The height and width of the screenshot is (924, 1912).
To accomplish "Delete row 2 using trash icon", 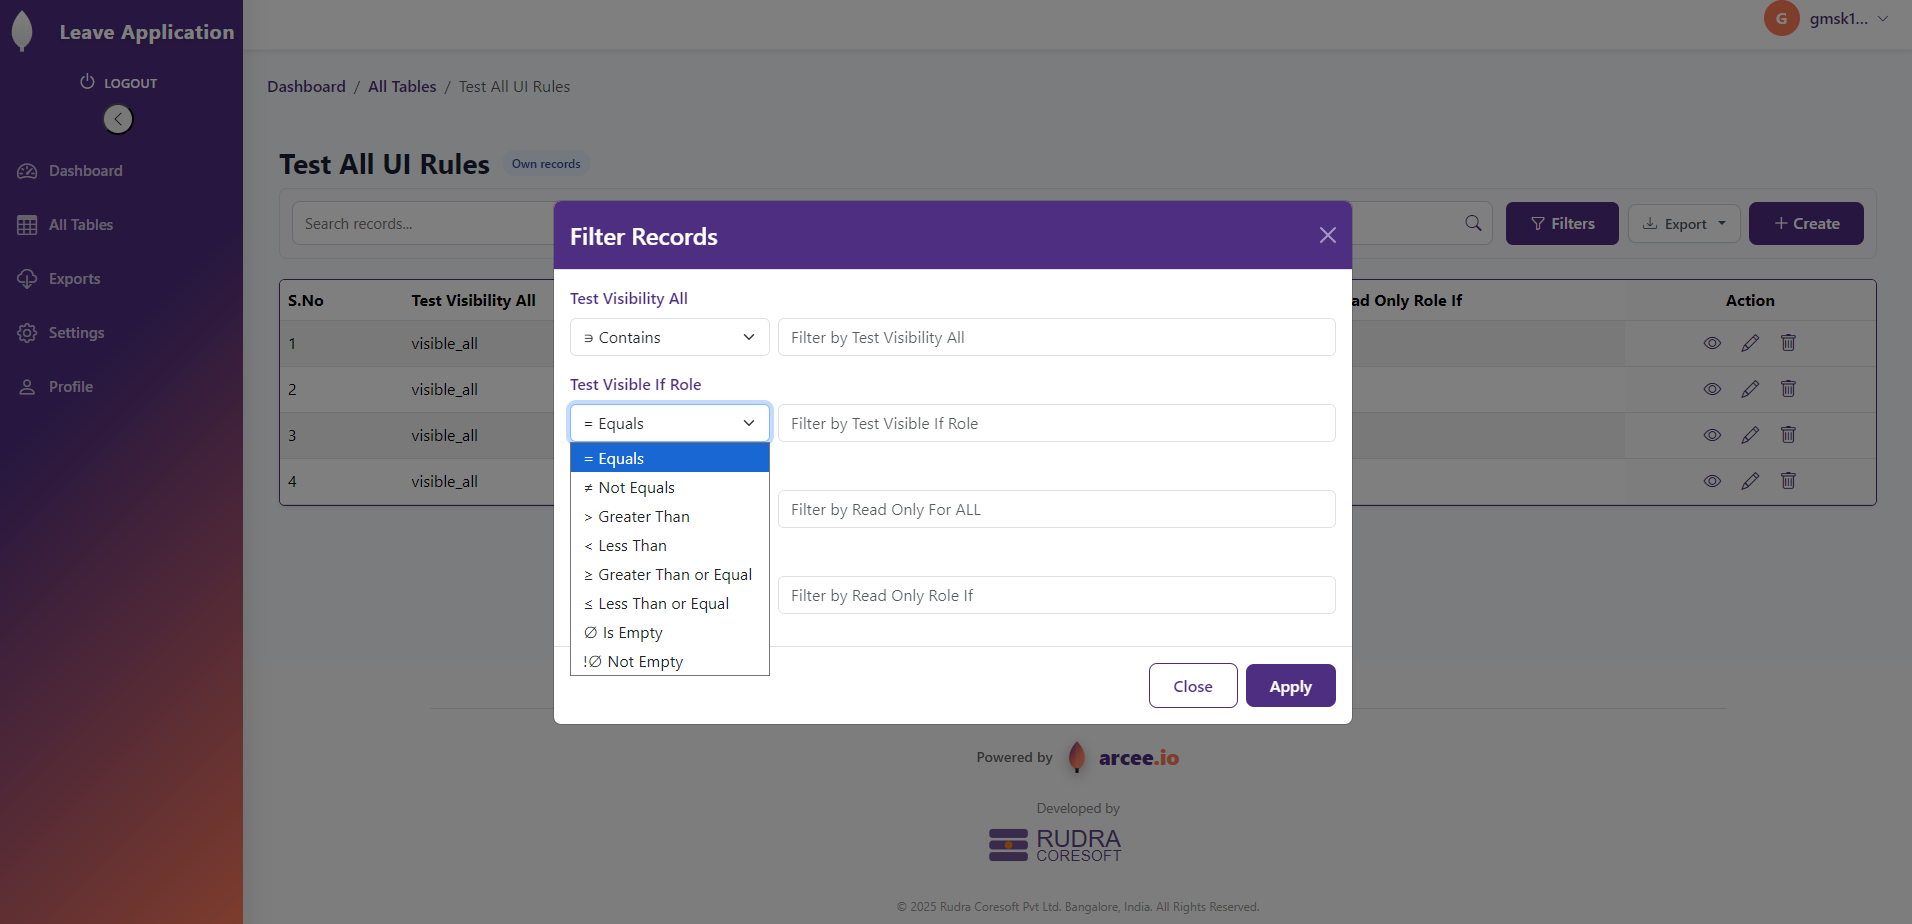I will pyautogui.click(x=1788, y=389).
